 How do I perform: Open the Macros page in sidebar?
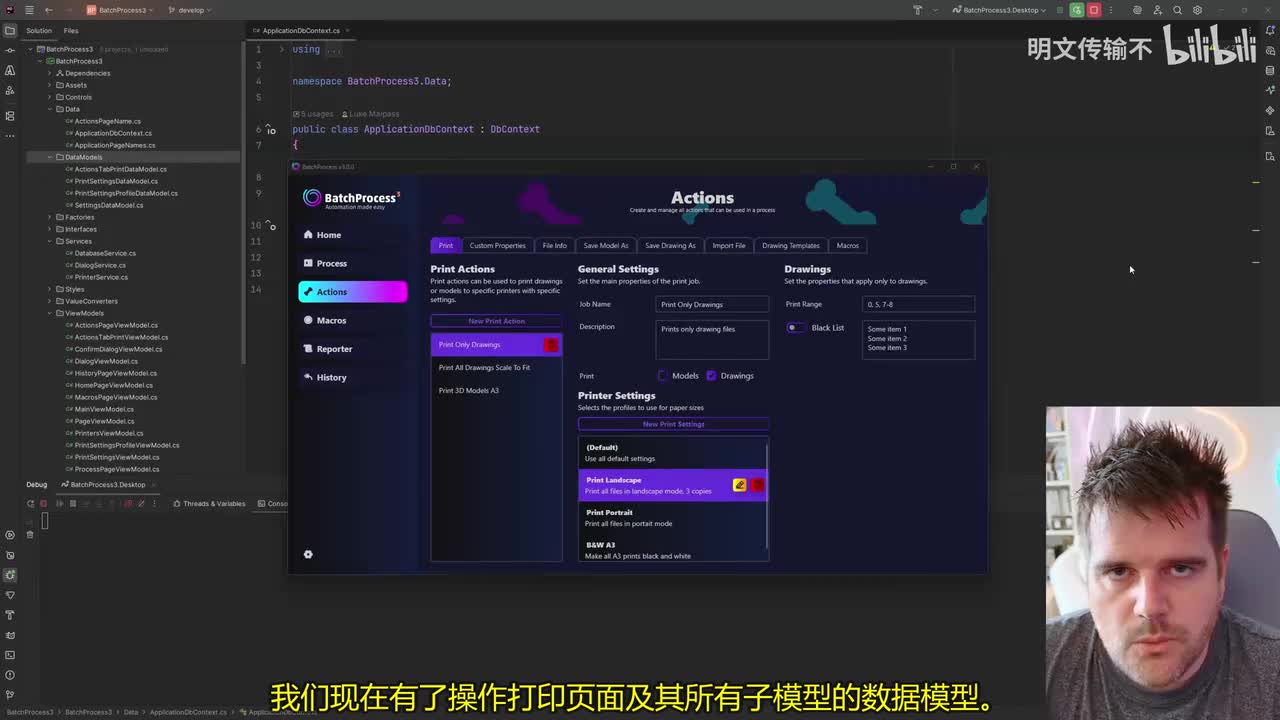(352, 320)
